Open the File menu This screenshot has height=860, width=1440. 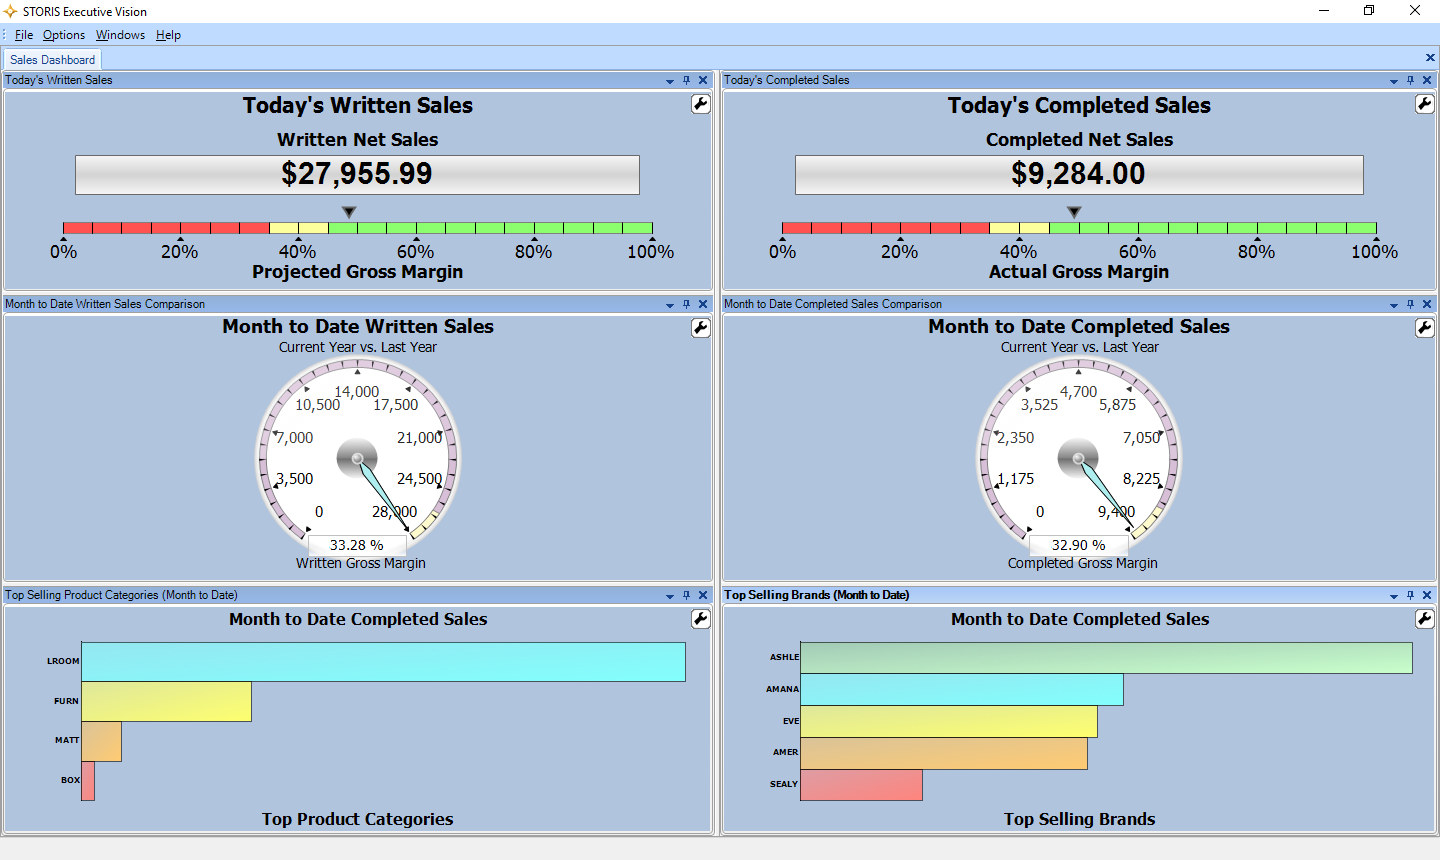click(x=24, y=35)
